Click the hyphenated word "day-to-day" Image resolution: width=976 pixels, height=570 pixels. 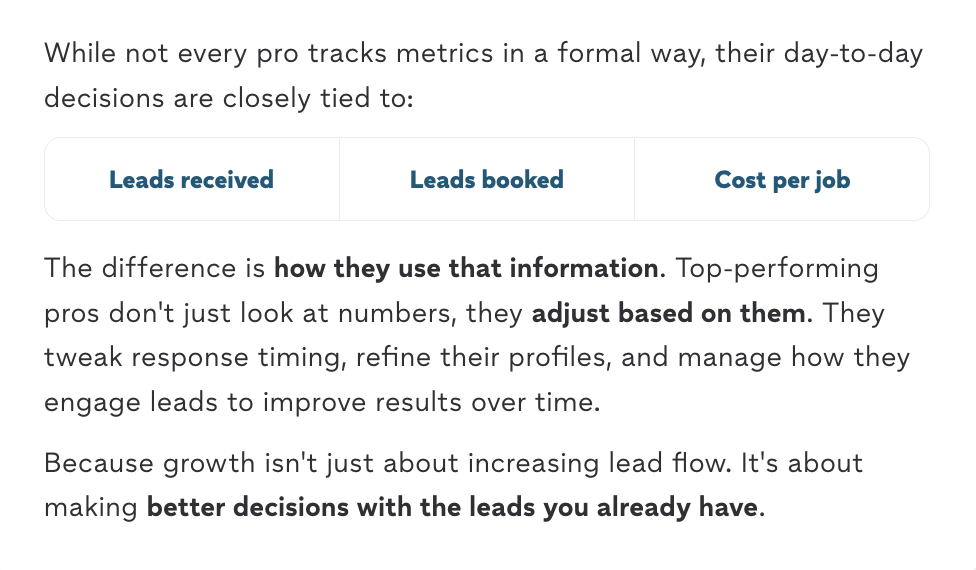pyautogui.click(x=853, y=54)
